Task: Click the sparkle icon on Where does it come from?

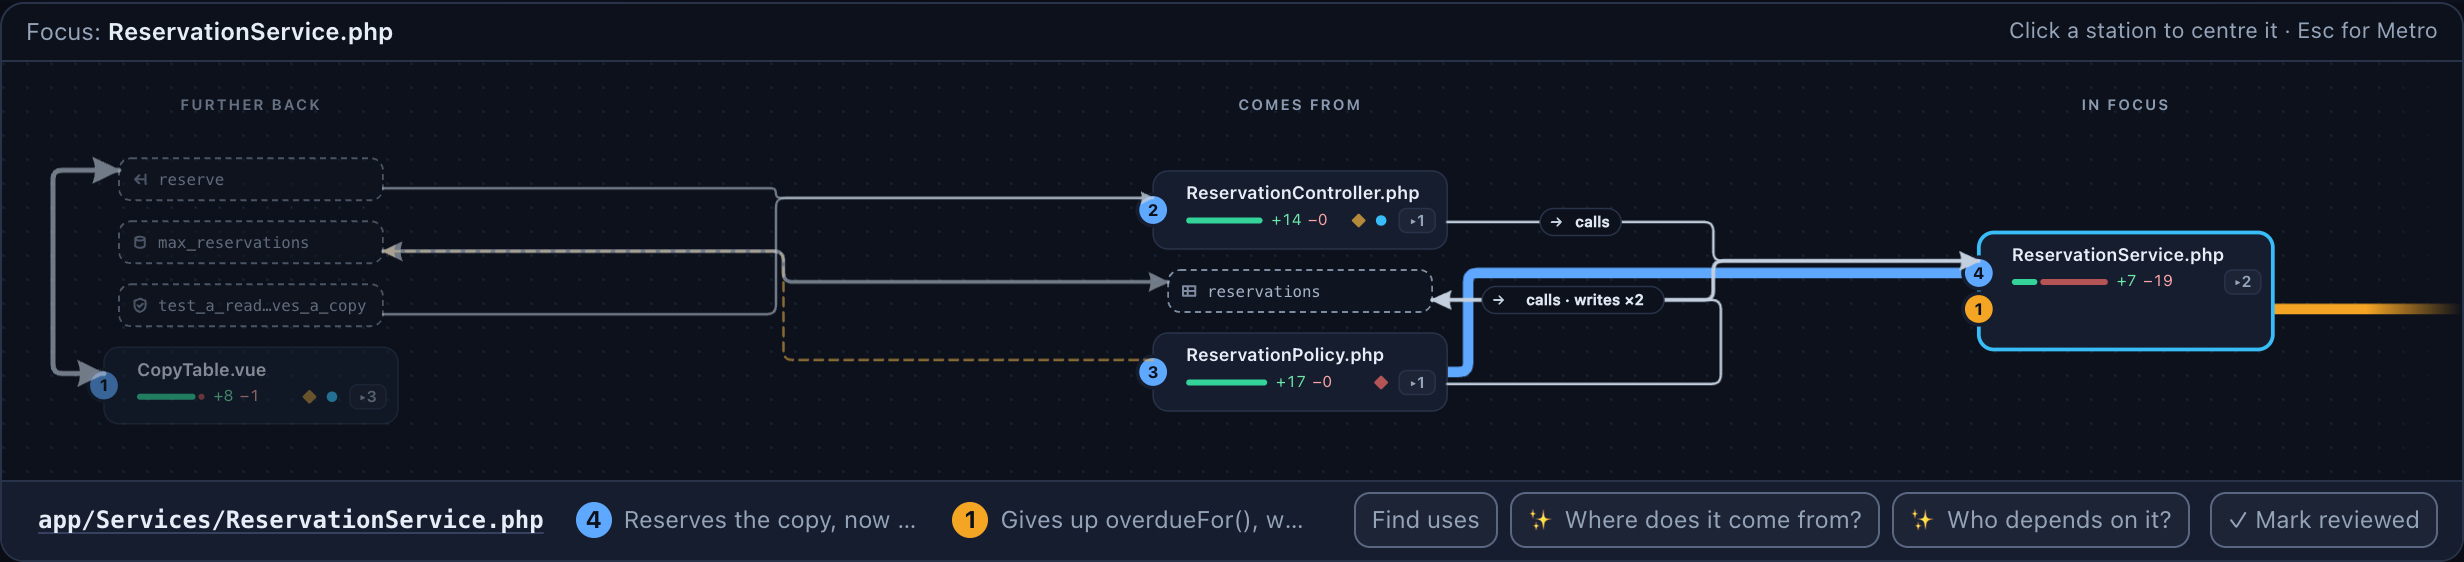Action: [x=1539, y=520]
